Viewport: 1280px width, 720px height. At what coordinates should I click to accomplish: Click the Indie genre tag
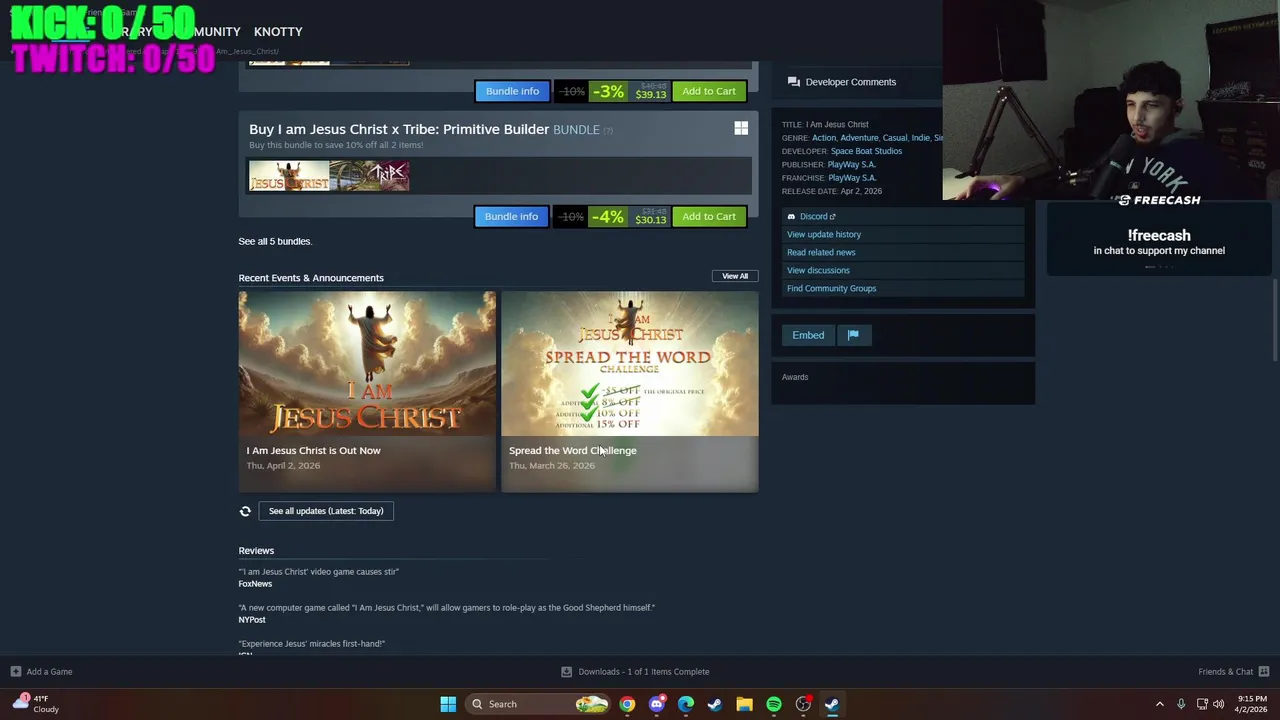click(x=920, y=138)
